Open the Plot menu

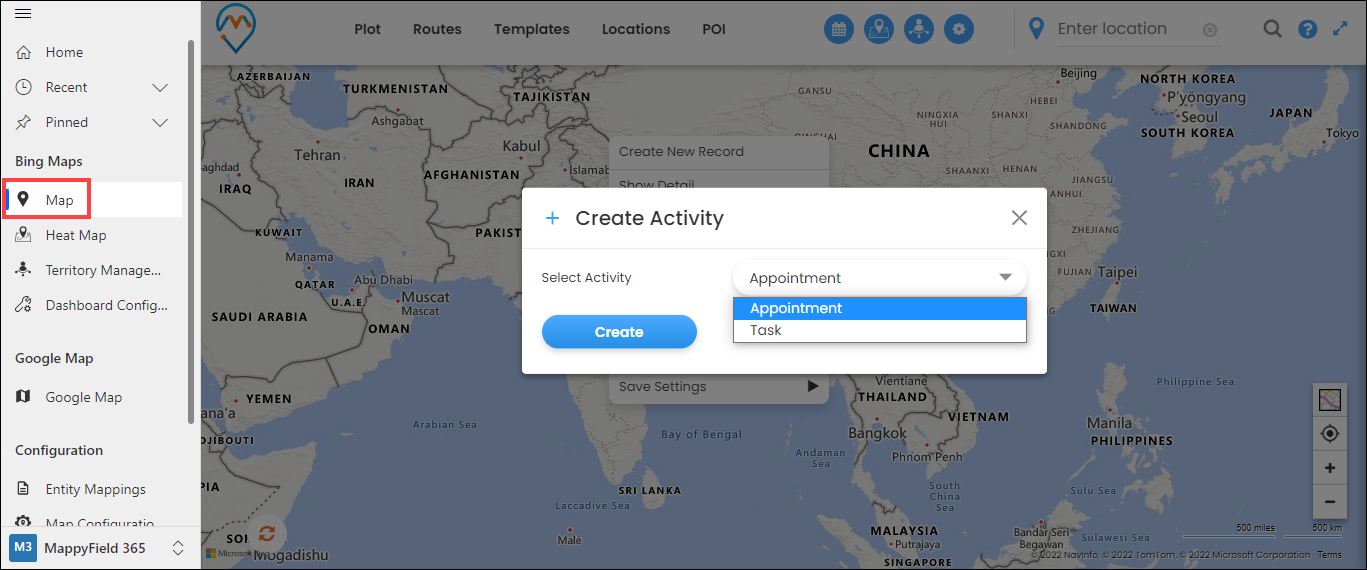(x=368, y=29)
